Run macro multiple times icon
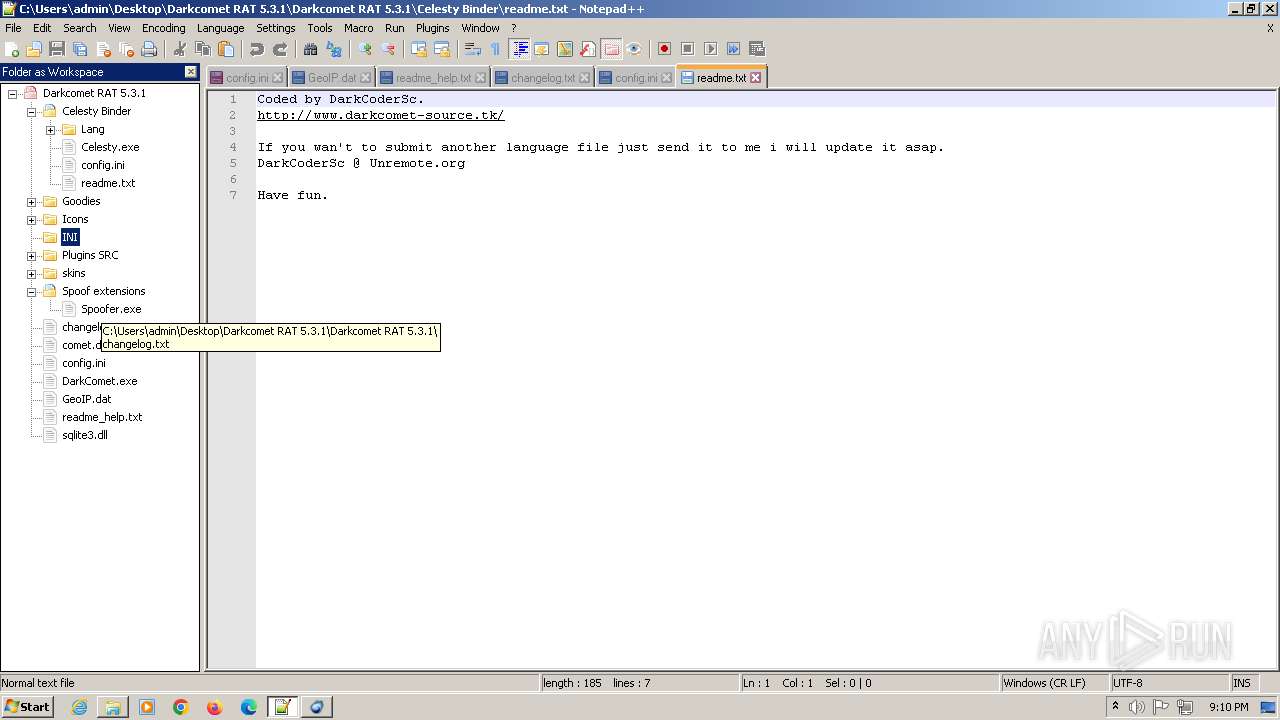 (733, 49)
